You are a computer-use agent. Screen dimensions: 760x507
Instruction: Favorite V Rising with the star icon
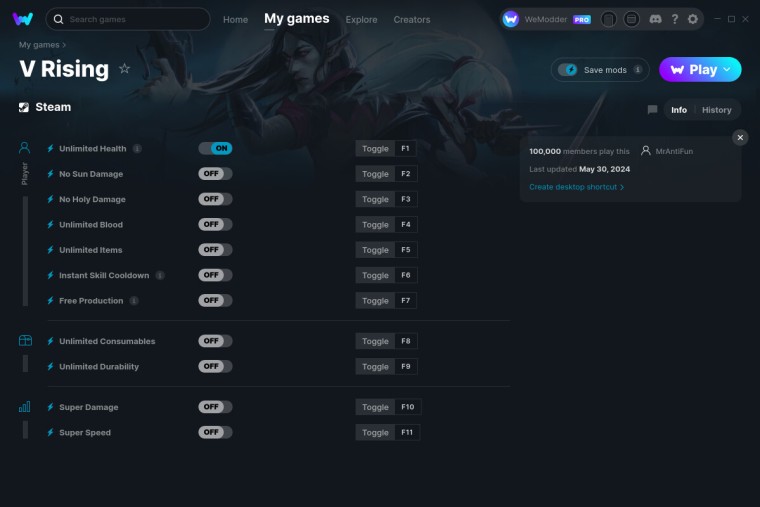click(x=125, y=68)
